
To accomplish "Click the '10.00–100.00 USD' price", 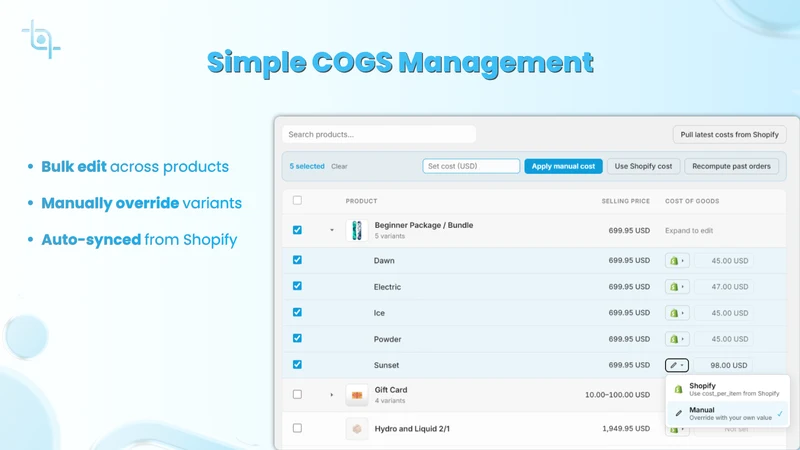I will coord(617,395).
